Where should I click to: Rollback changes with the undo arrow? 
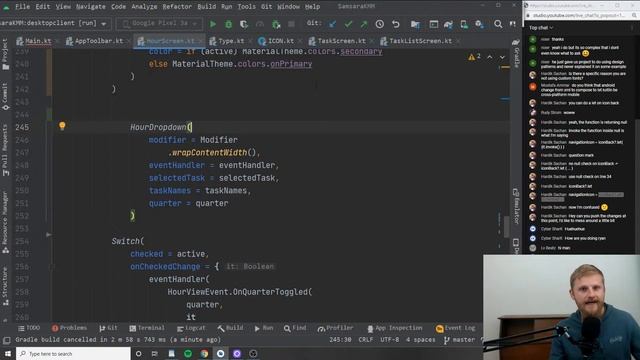tap(396, 24)
